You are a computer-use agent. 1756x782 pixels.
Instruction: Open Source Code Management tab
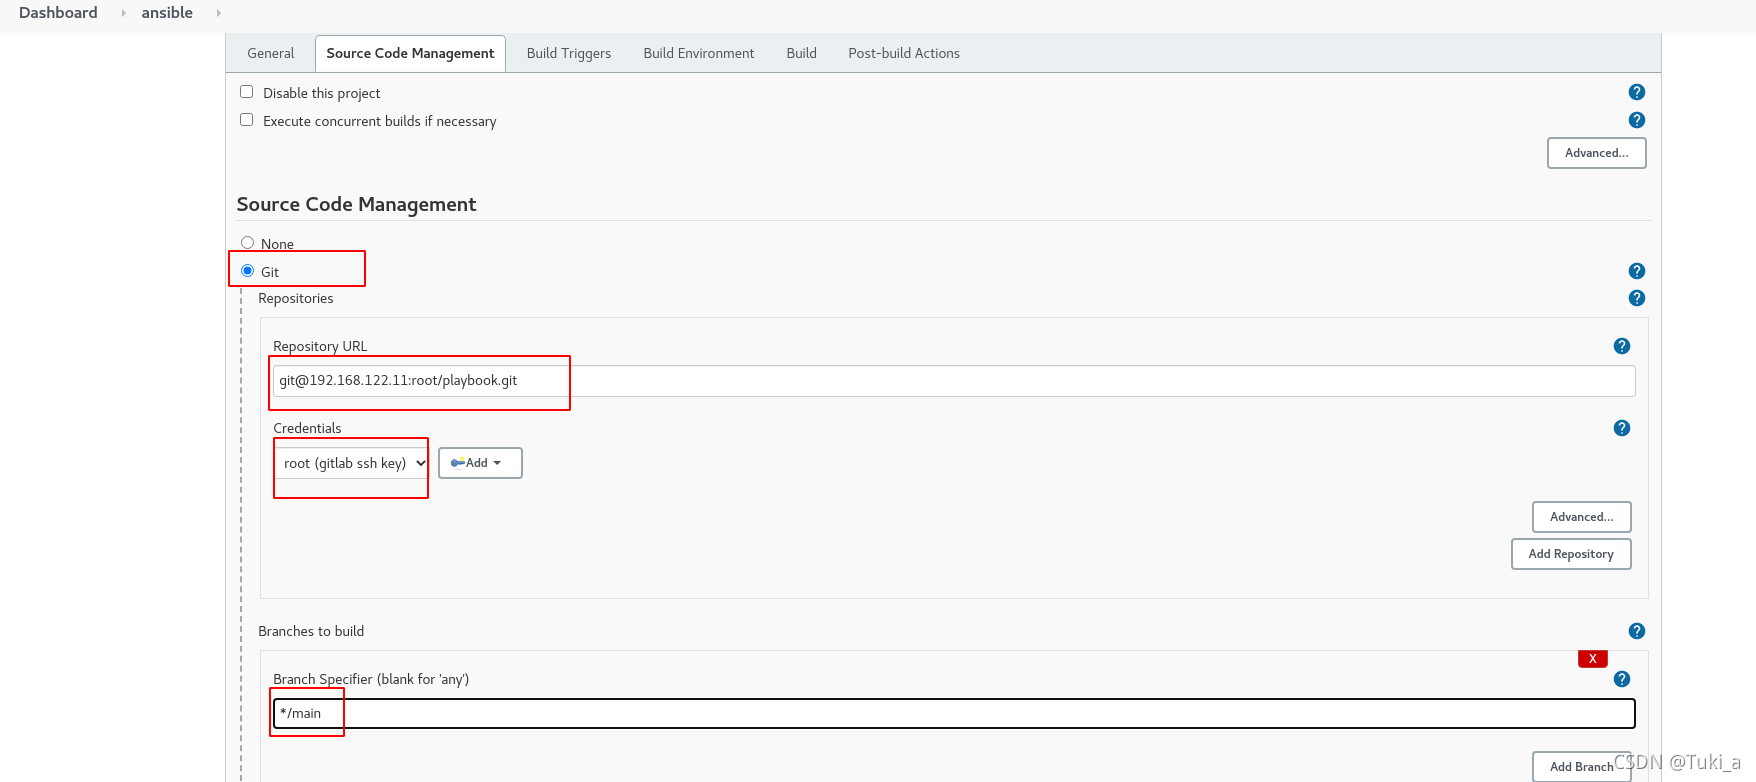pyautogui.click(x=410, y=53)
